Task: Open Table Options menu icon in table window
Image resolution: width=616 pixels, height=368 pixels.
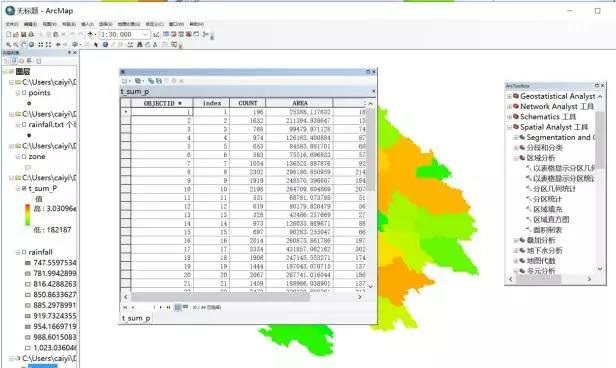Action: [x=125, y=81]
